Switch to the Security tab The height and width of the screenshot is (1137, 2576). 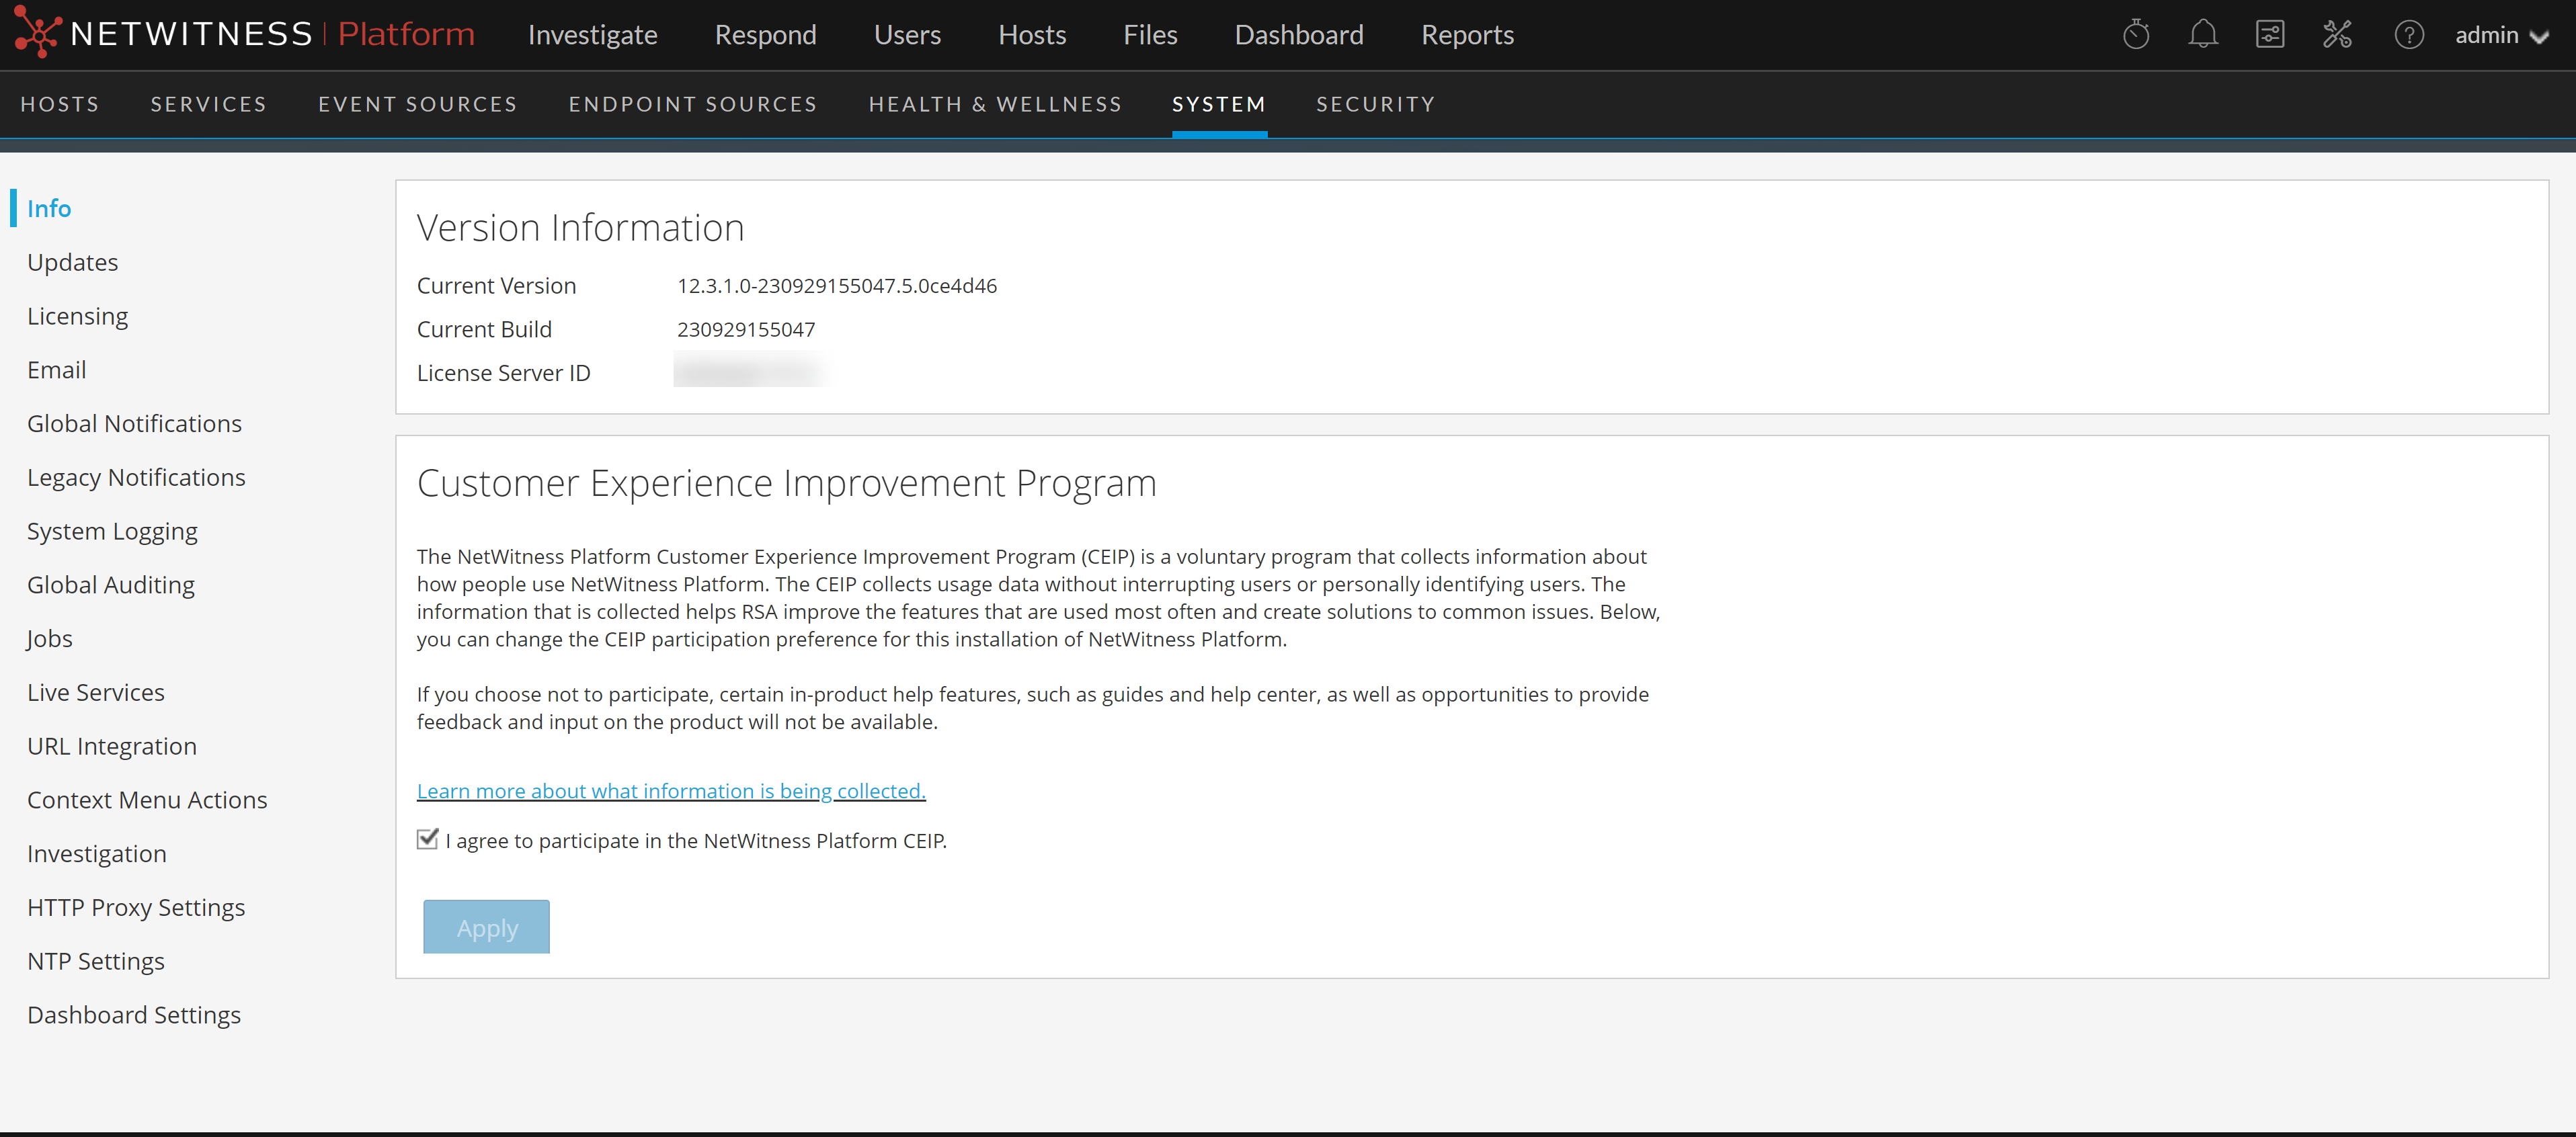pos(1375,104)
